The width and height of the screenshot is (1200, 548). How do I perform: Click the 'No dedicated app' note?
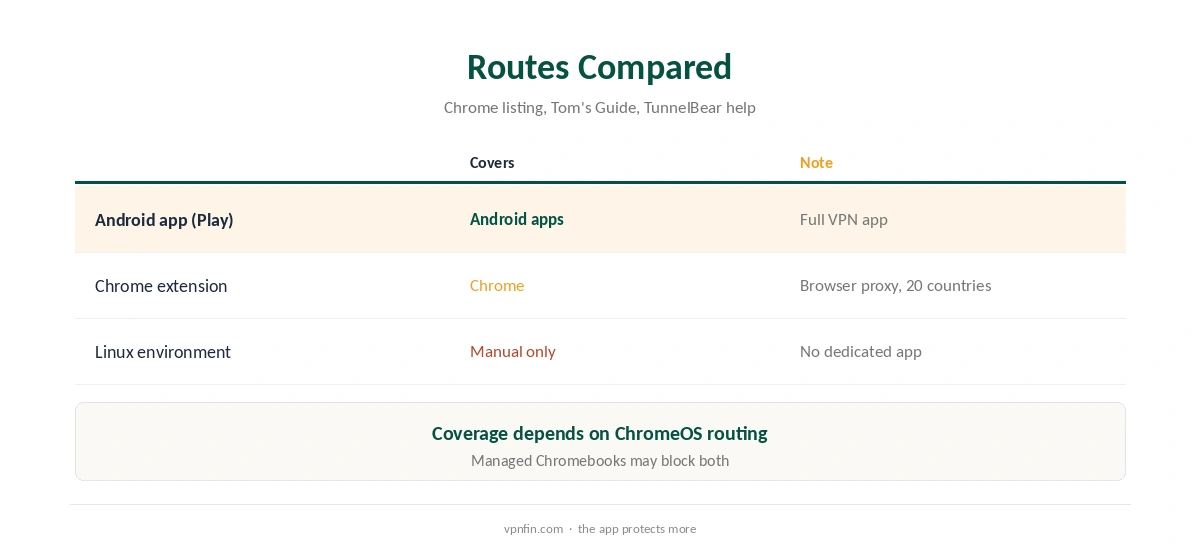(x=861, y=351)
